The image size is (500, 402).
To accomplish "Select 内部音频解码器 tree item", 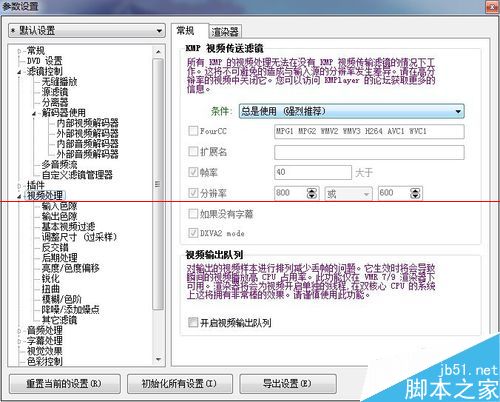I will 87,144.
